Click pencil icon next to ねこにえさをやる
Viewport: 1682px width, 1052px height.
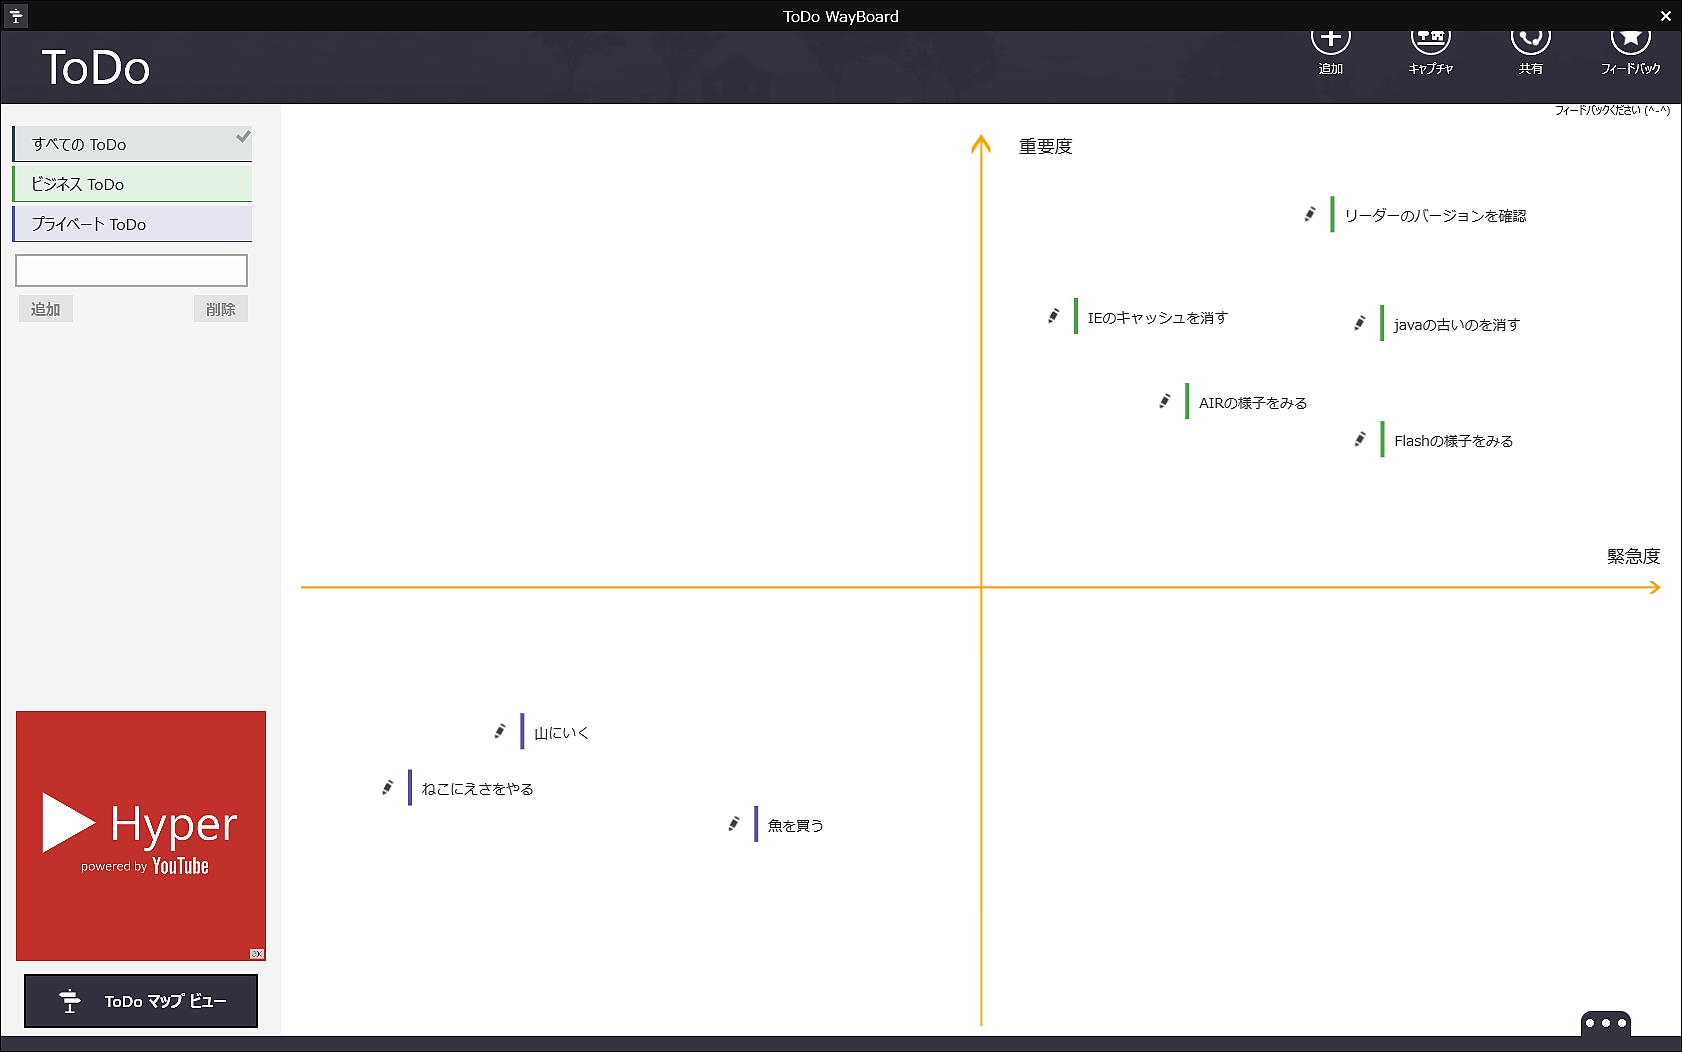coord(388,787)
